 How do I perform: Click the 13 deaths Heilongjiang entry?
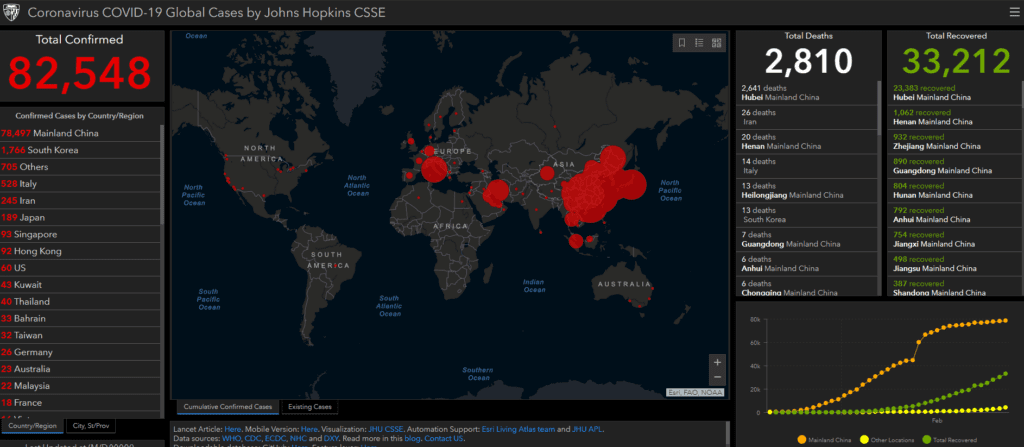(807, 191)
